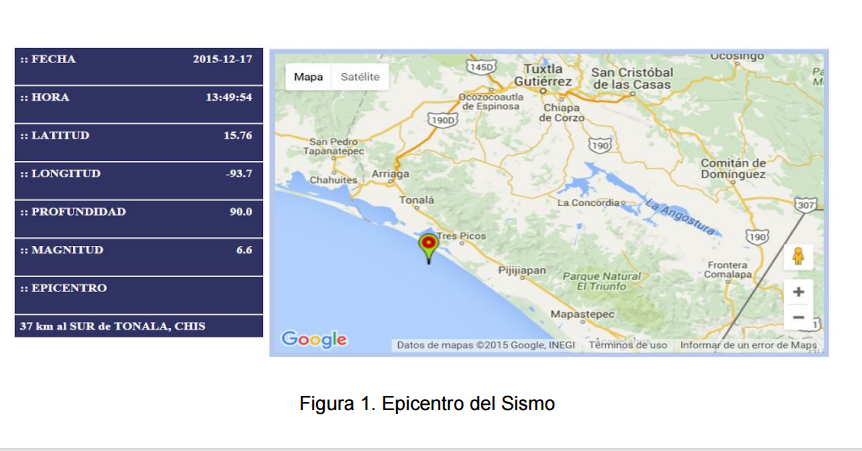Switch to the Satélite view tab
Screen dimensions: 862x451
(360, 77)
